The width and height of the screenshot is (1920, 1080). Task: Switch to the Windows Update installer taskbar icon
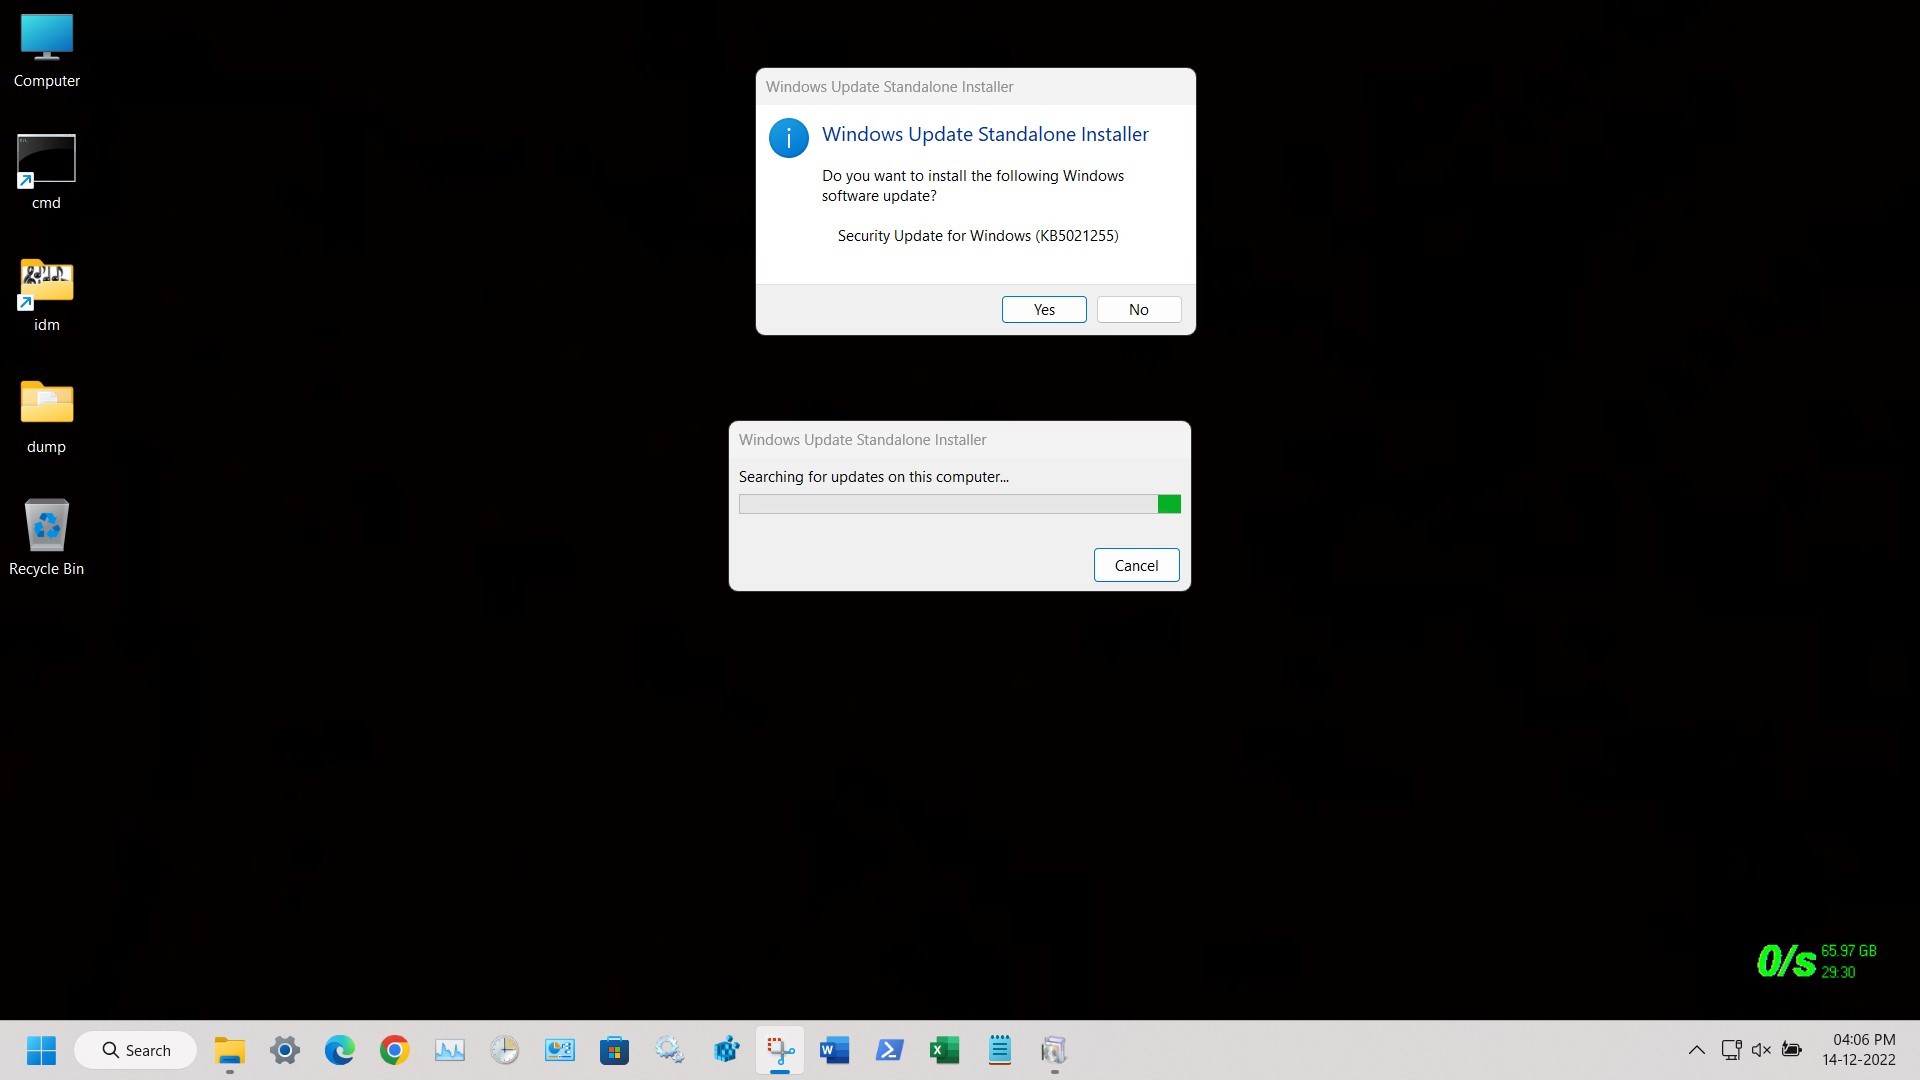1054,1050
